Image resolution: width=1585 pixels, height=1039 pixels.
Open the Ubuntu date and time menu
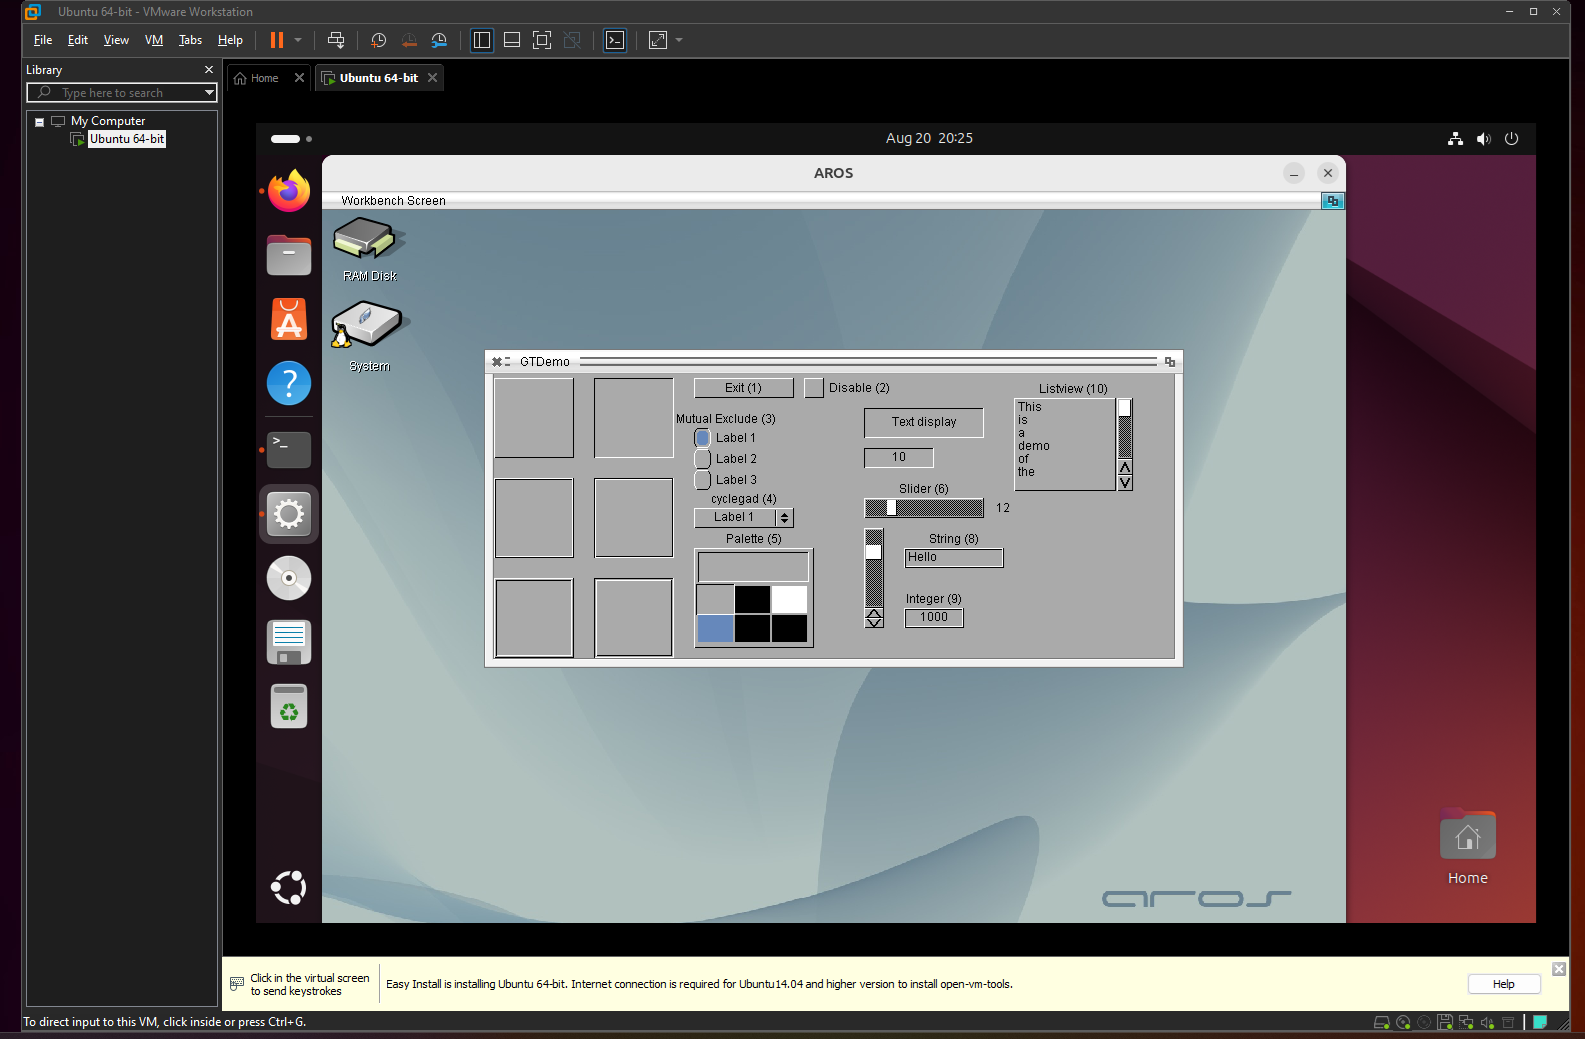[929, 138]
